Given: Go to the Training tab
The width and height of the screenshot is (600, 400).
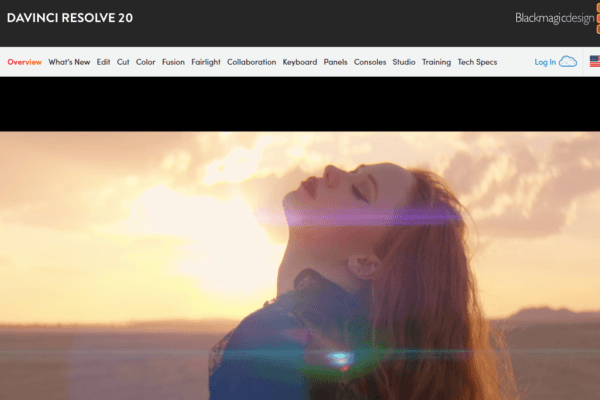Looking at the screenshot, I should click(437, 62).
